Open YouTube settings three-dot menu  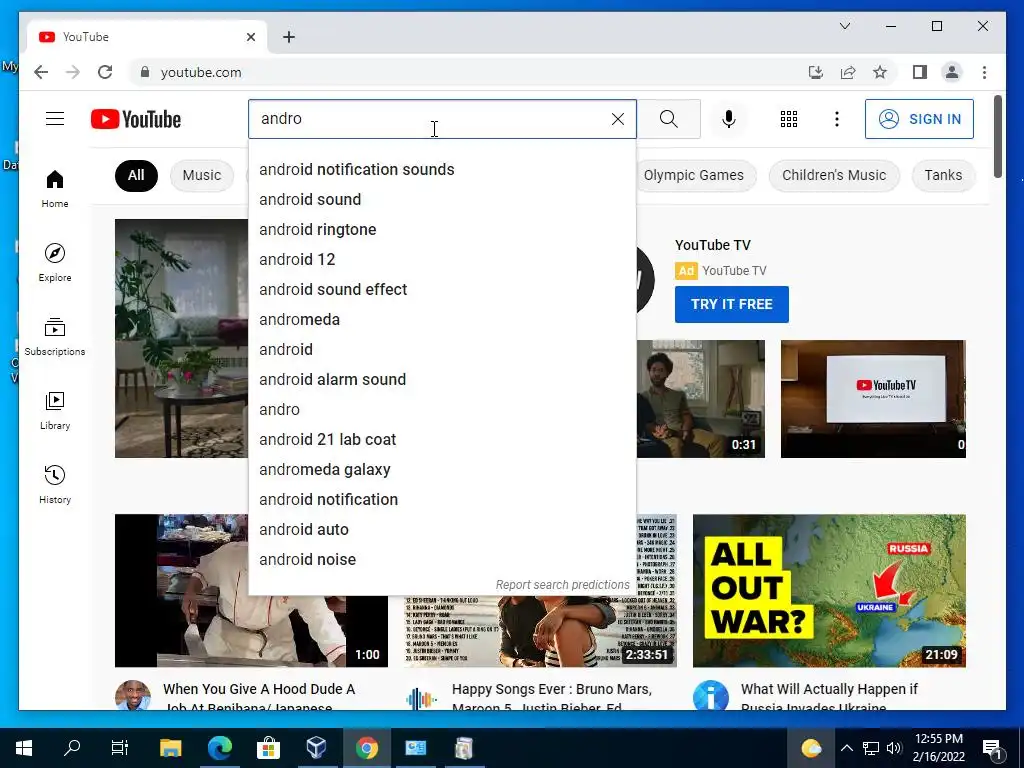click(x=837, y=119)
